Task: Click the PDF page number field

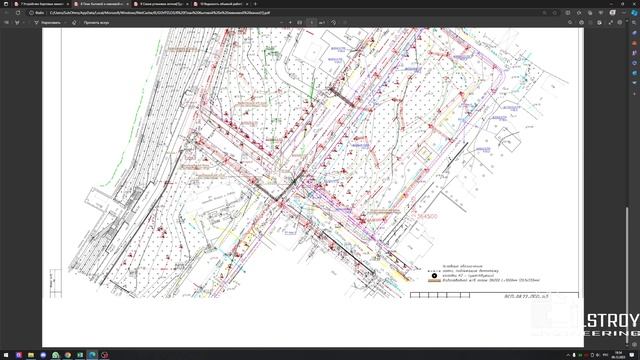Action: (311, 22)
